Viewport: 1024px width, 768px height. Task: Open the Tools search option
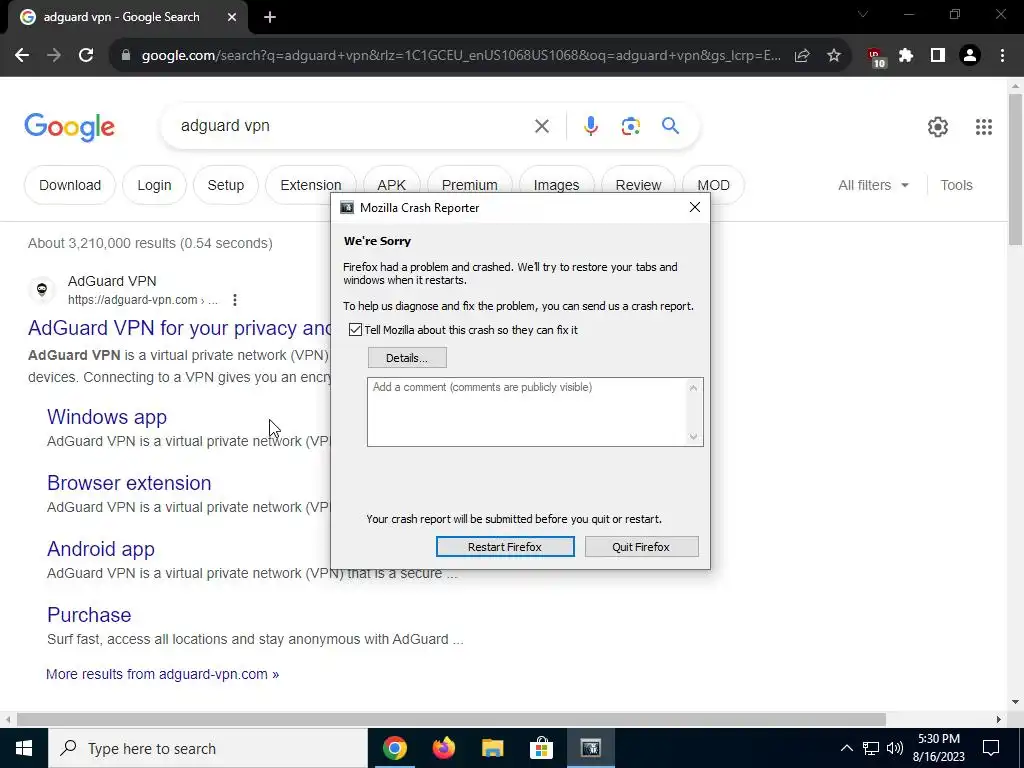956,185
